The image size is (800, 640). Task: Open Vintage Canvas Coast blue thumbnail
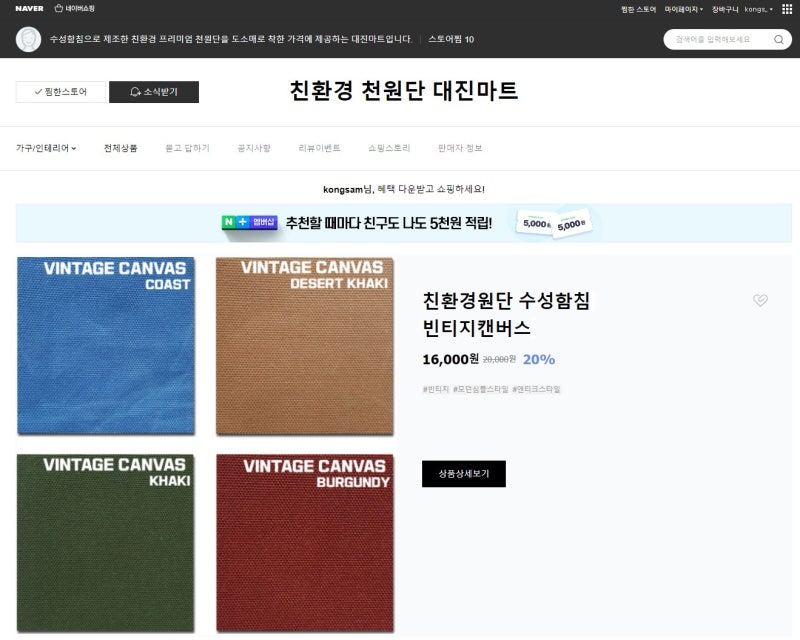(106, 346)
